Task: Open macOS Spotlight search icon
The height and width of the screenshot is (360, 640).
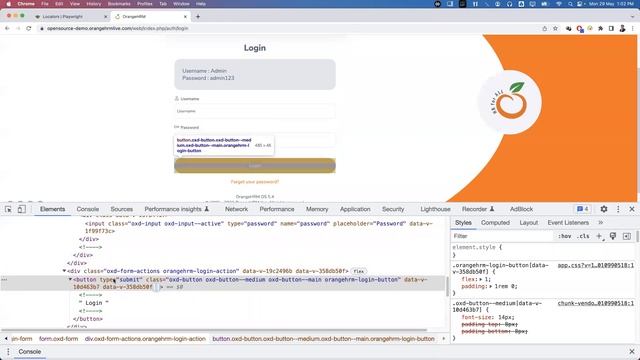Action: pyautogui.click(x=570, y=4)
